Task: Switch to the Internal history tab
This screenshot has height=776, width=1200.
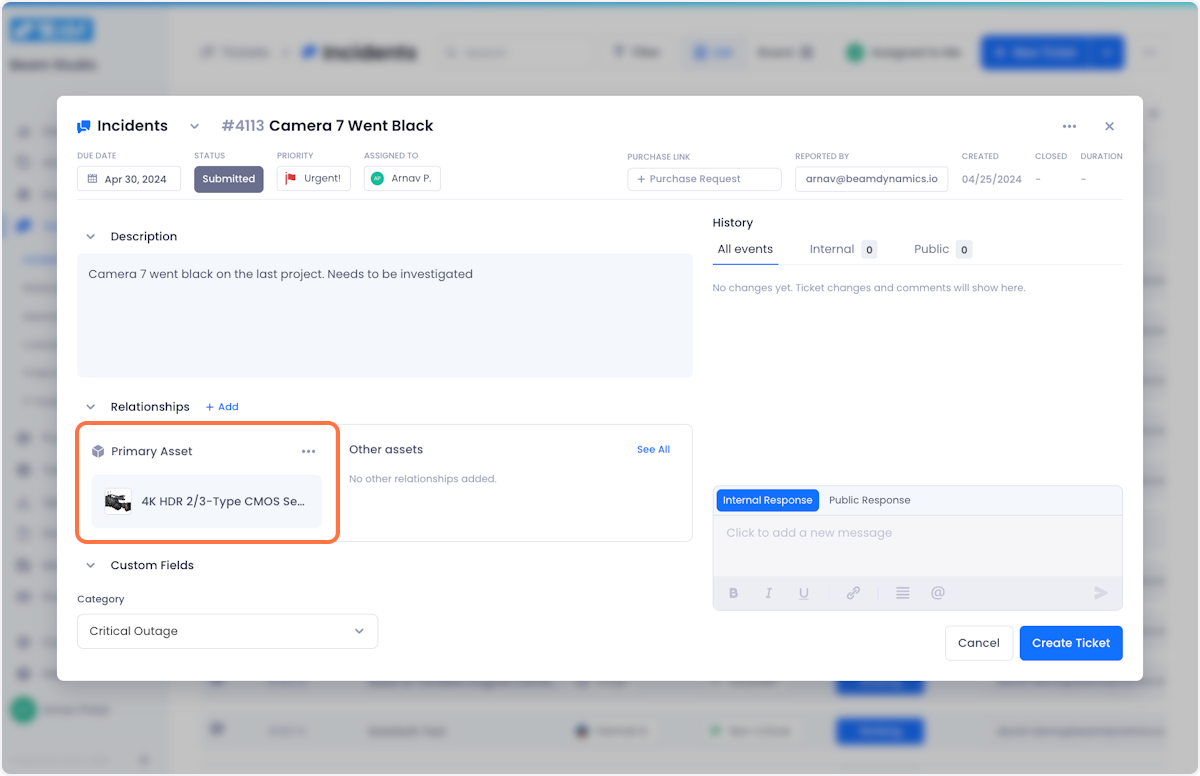Action: click(843, 249)
